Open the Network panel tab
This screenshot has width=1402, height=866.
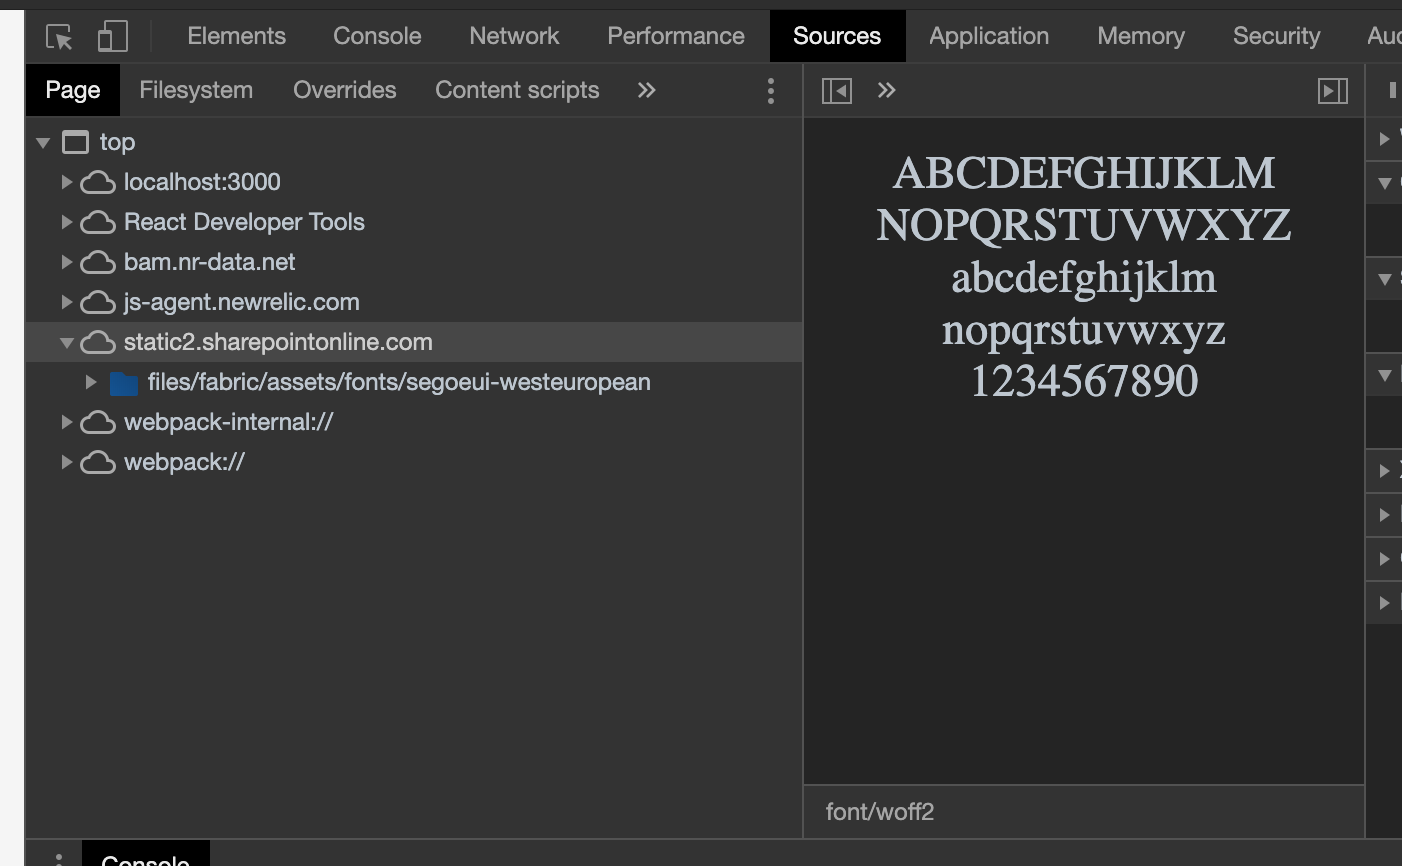pyautogui.click(x=514, y=36)
